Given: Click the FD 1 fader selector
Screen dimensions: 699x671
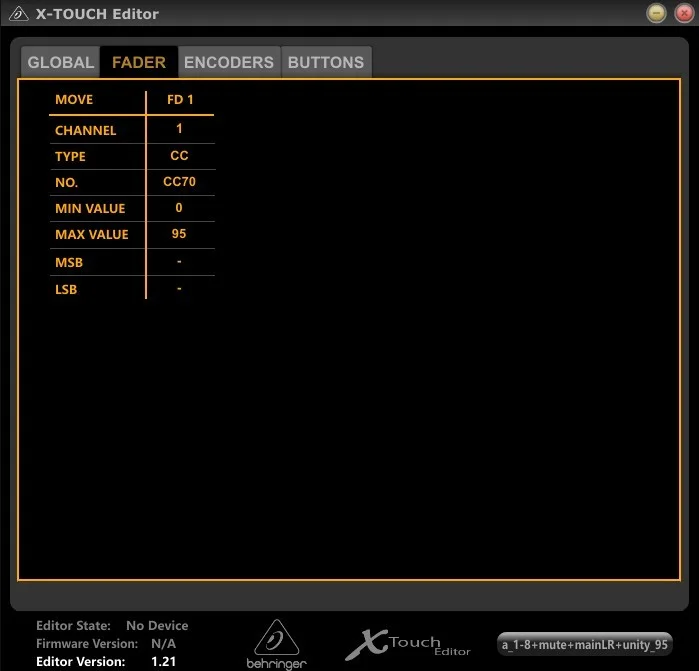Looking at the screenshot, I should pyautogui.click(x=181, y=99).
